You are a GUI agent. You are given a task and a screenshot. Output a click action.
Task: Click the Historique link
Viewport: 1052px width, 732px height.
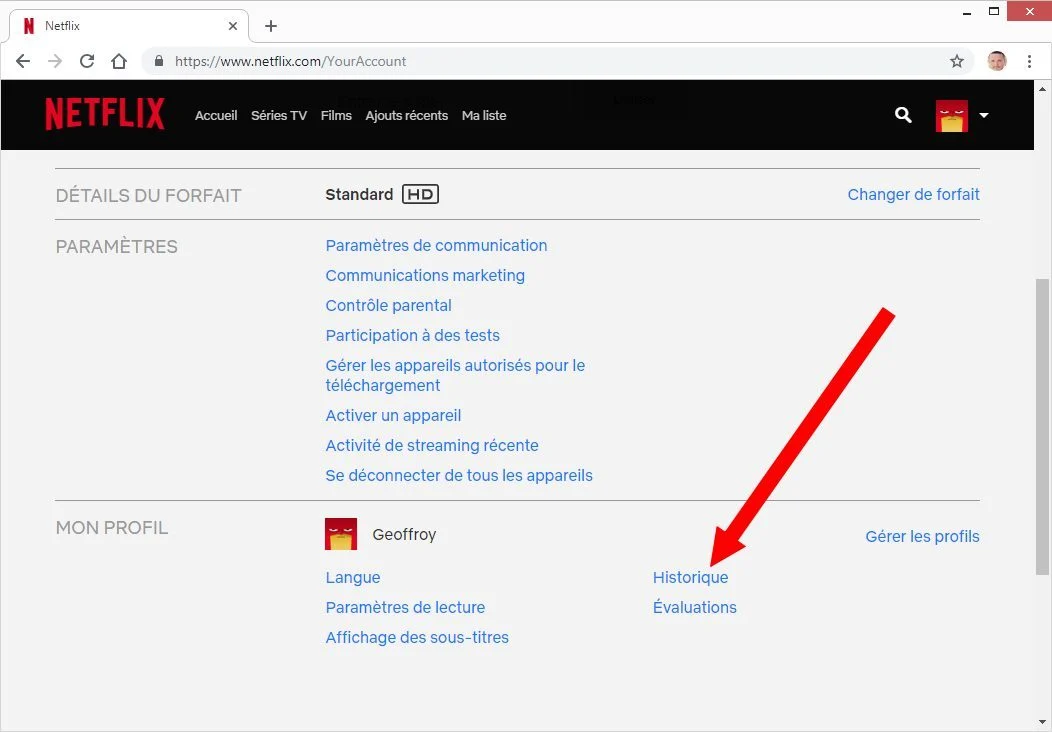tap(690, 577)
